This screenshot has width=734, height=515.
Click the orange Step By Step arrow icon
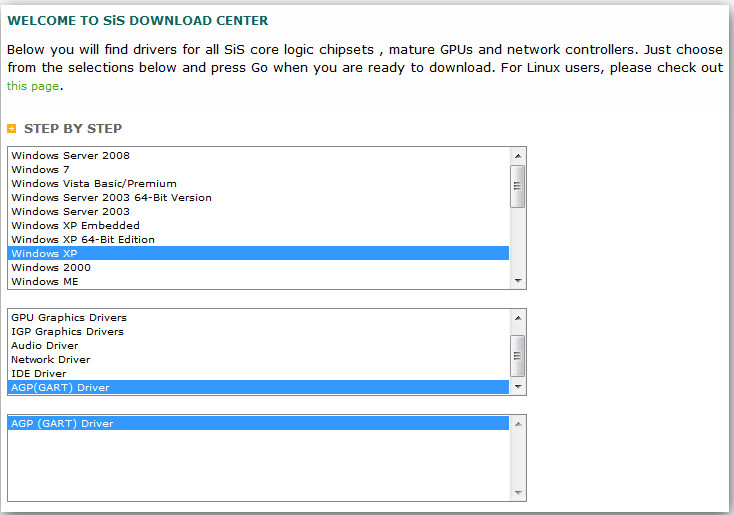pyautogui.click(x=12, y=128)
